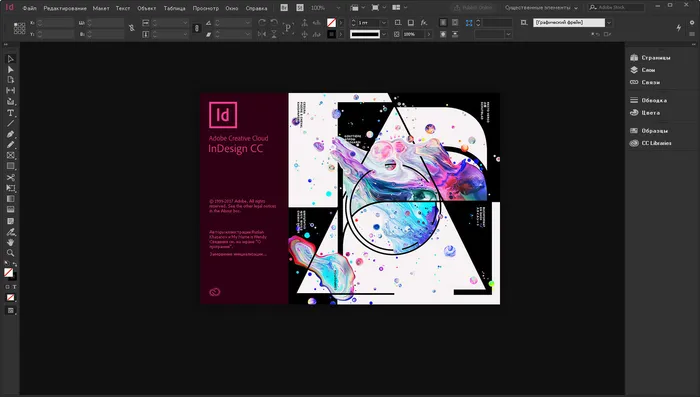Select the Pen tool
The width and height of the screenshot is (700, 397).
[10, 134]
